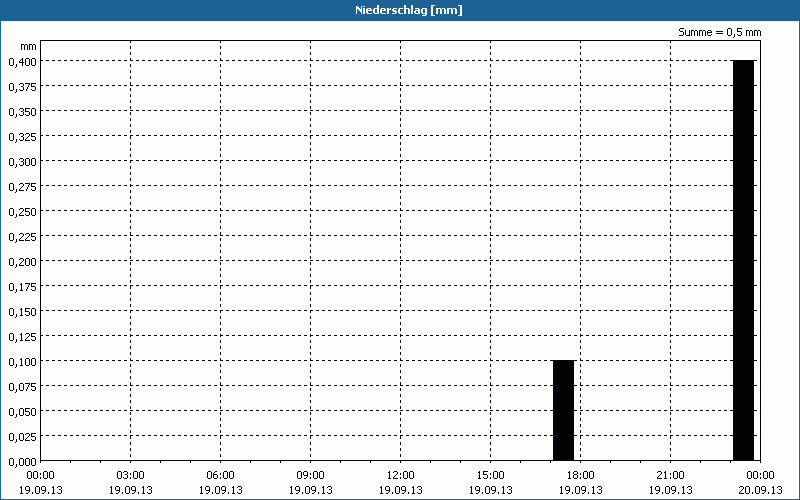This screenshot has height=500, width=800.
Task: Click the "21:00" time axis label
Action: 670,475
